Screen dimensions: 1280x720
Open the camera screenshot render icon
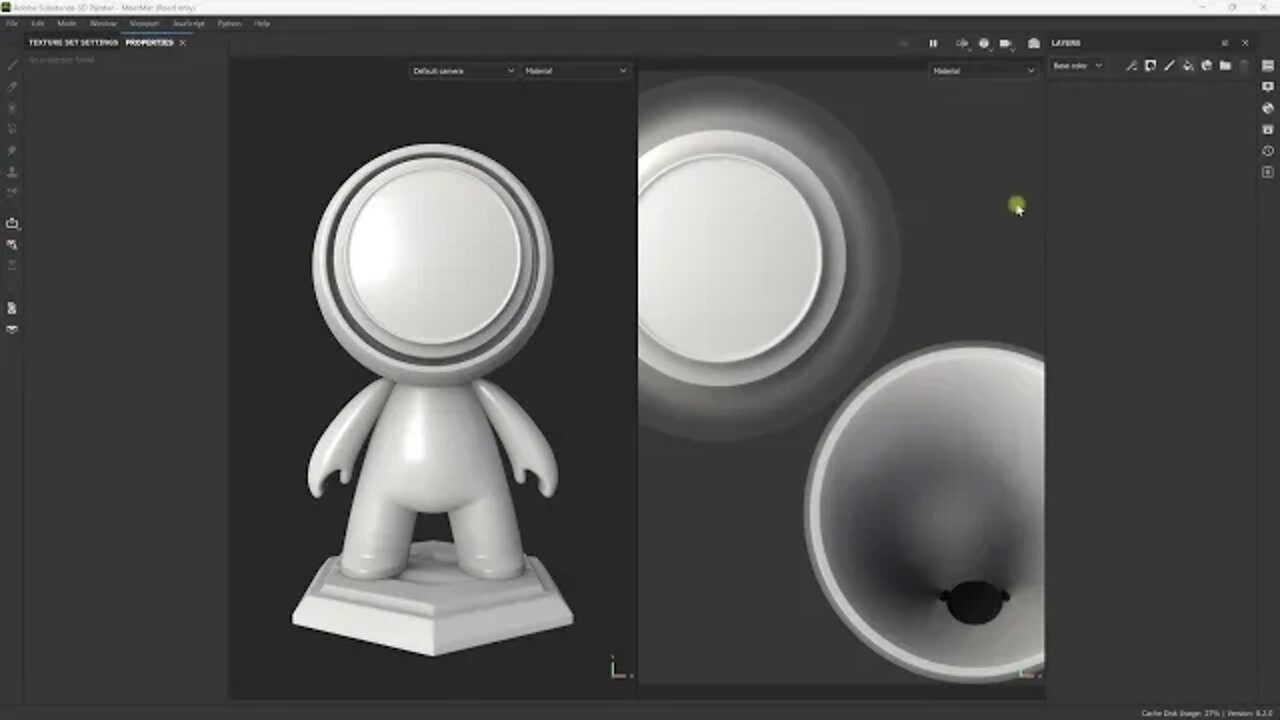pyautogui.click(x=1034, y=43)
